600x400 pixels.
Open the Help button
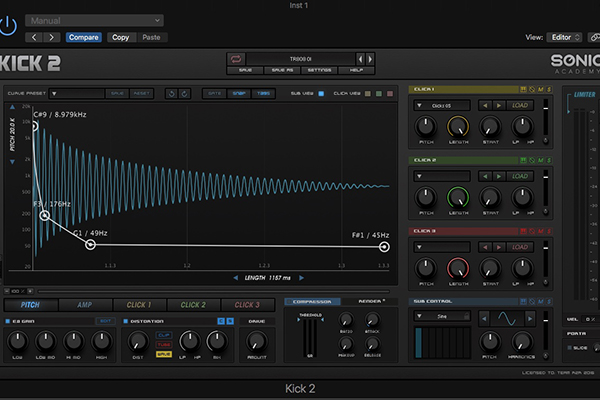click(x=356, y=70)
